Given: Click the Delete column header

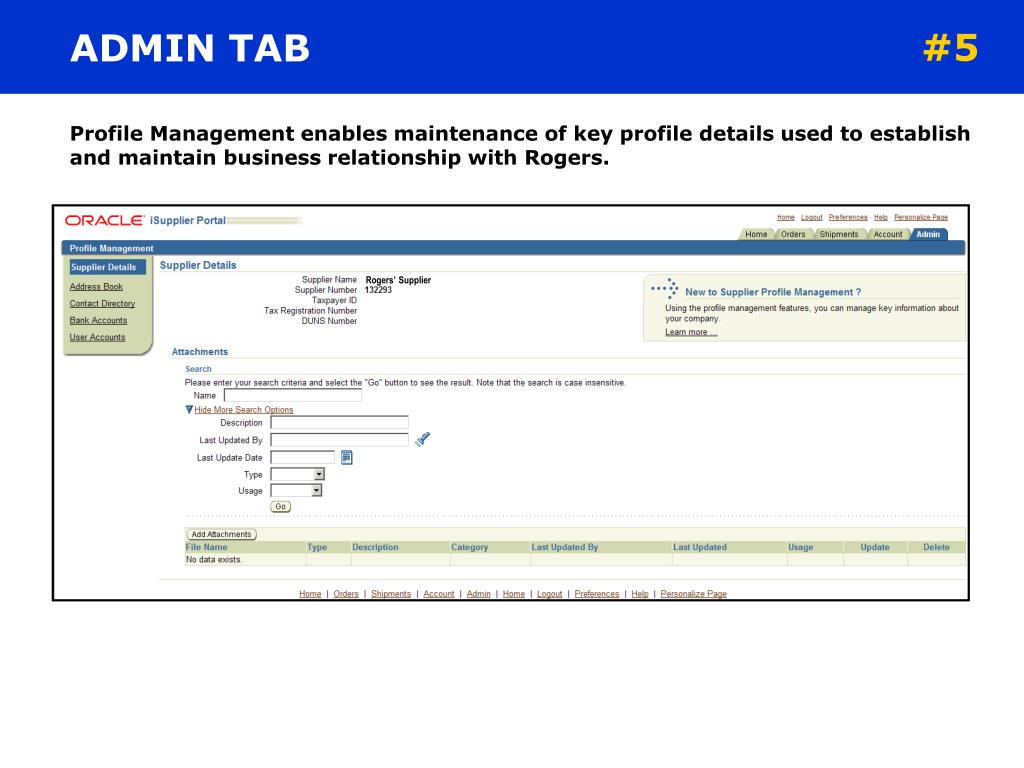Looking at the screenshot, I should tap(936, 547).
